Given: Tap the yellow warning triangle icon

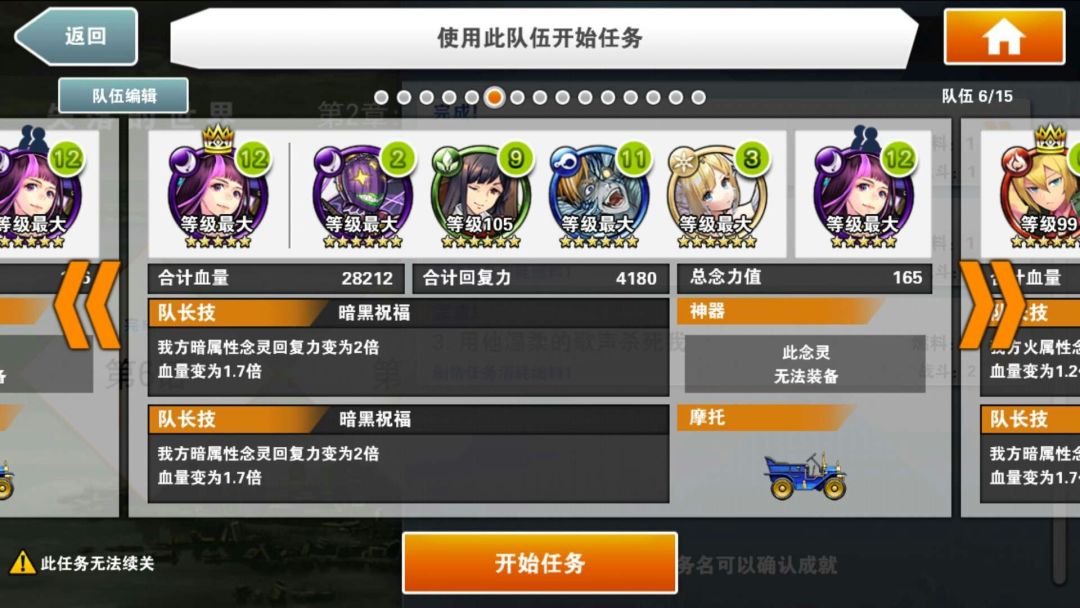Looking at the screenshot, I should (22, 563).
